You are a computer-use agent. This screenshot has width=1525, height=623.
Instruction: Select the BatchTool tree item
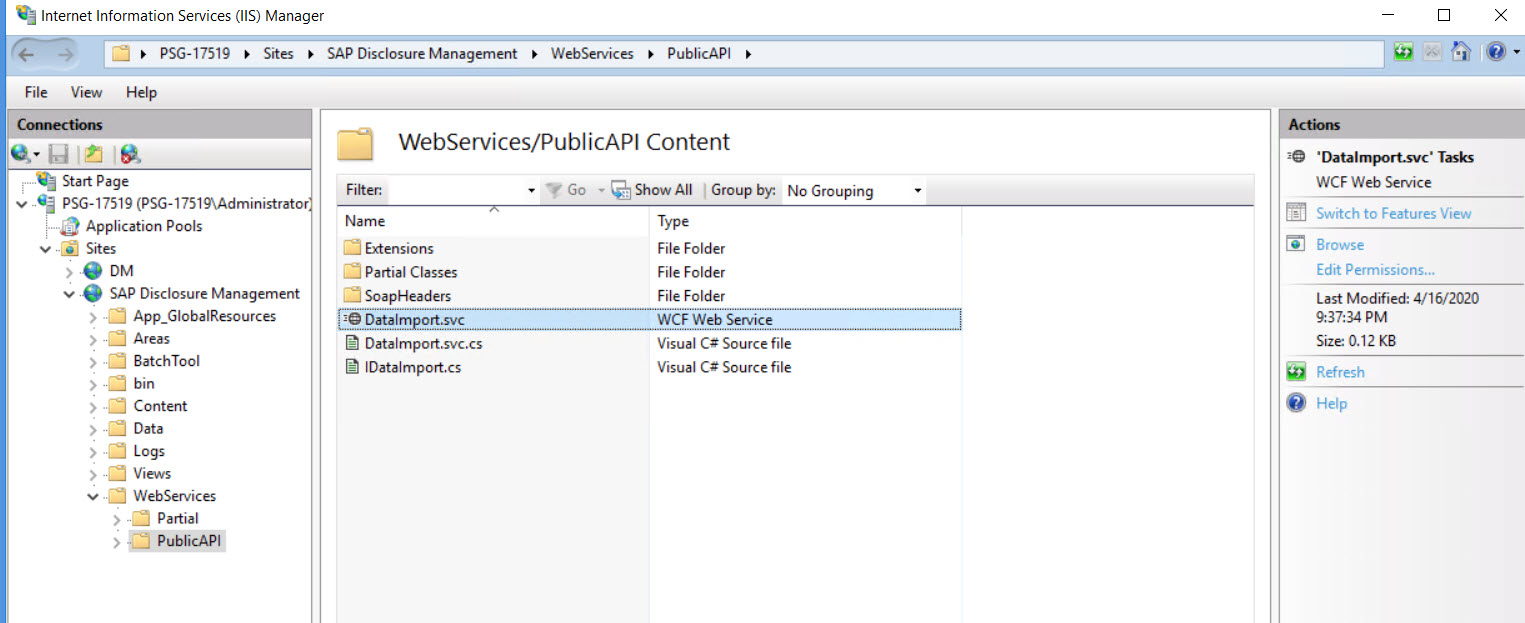click(166, 361)
